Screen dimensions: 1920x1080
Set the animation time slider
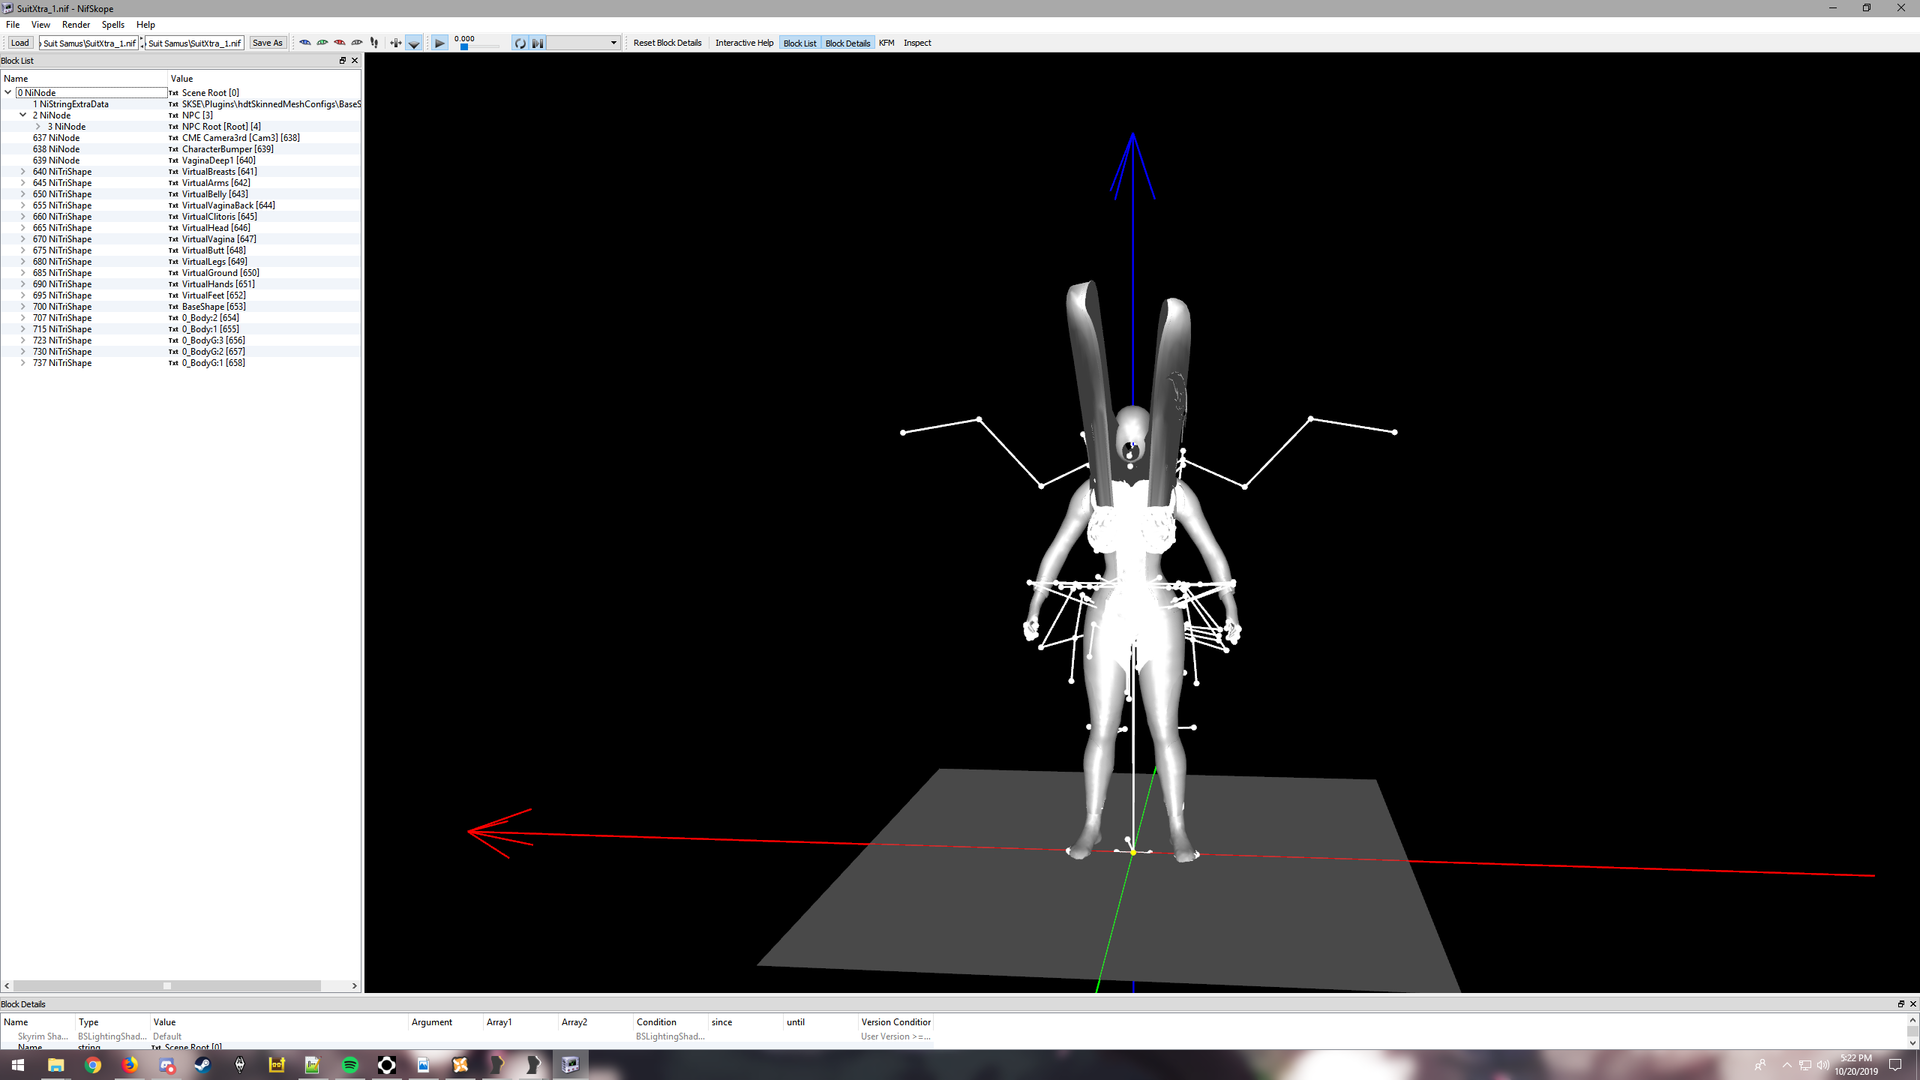click(478, 46)
